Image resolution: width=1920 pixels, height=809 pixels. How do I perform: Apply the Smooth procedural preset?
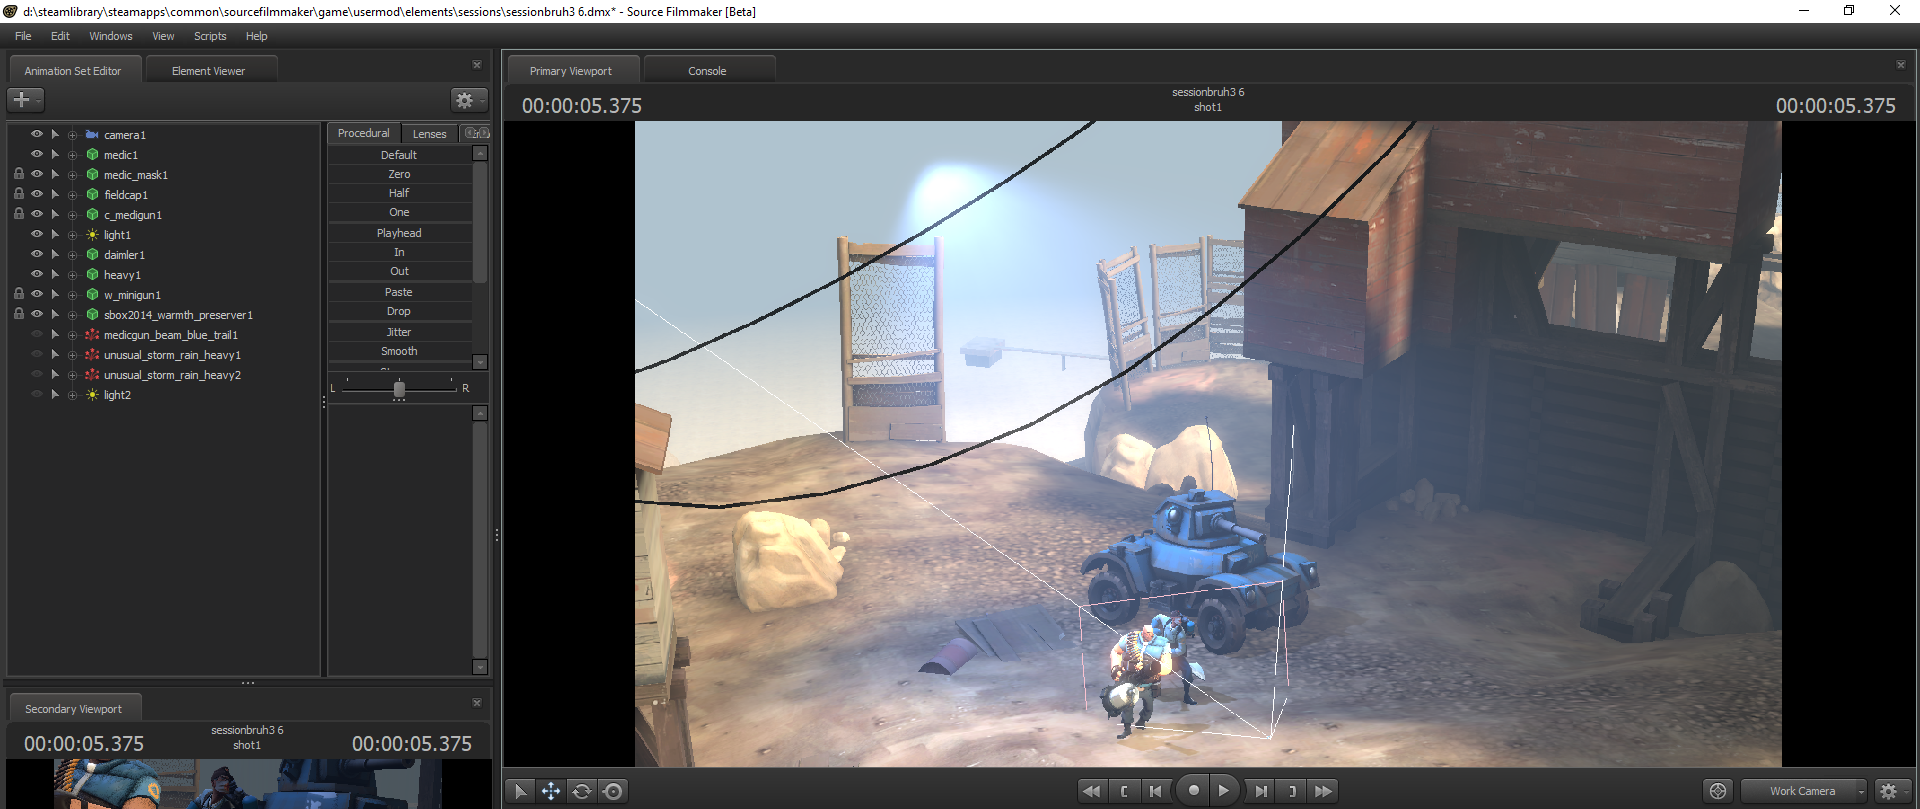pyautogui.click(x=399, y=351)
